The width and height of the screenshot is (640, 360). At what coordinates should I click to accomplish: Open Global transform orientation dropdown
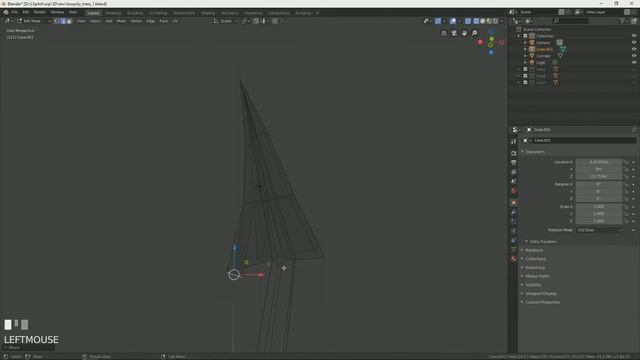[x=225, y=21]
